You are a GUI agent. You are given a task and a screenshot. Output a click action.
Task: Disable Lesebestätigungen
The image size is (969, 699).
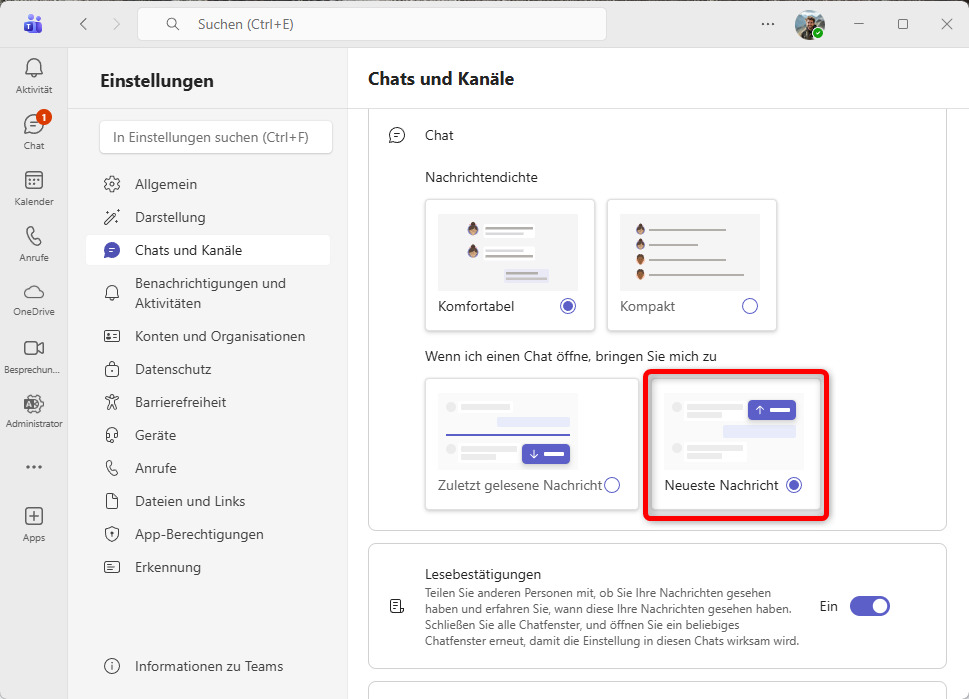[869, 606]
